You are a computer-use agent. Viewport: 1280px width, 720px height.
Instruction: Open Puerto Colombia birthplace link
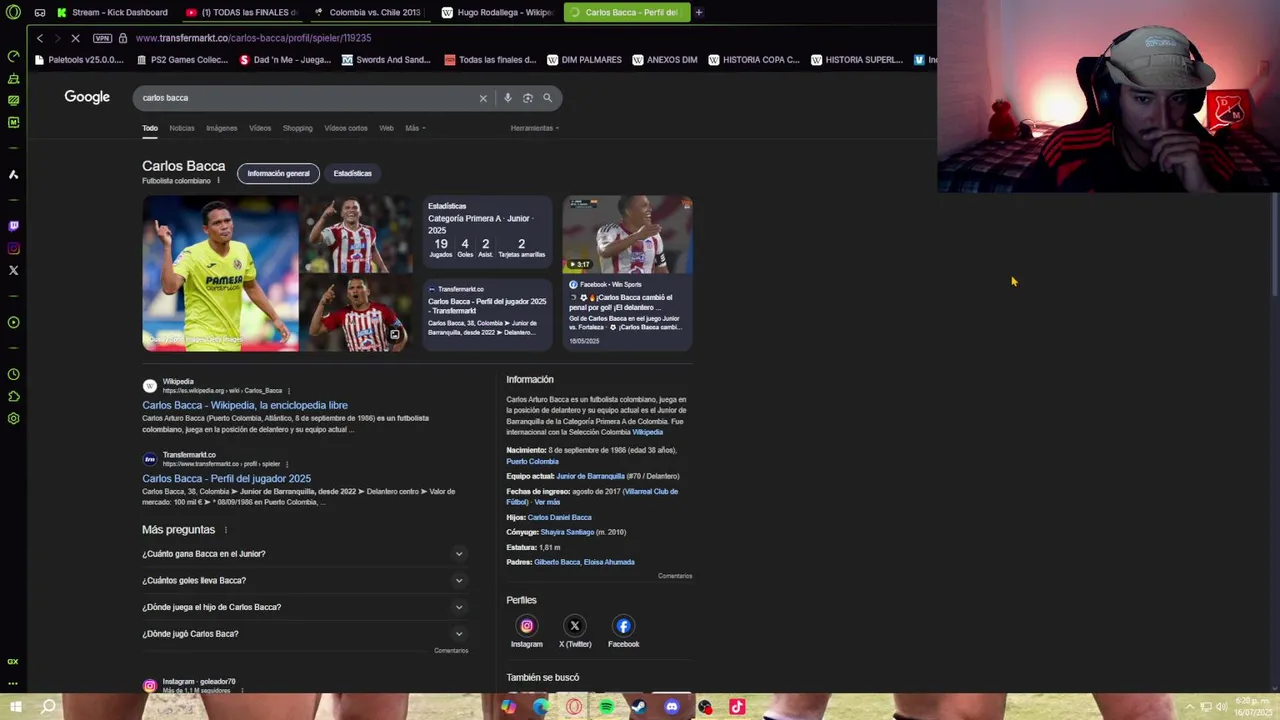tap(532, 461)
